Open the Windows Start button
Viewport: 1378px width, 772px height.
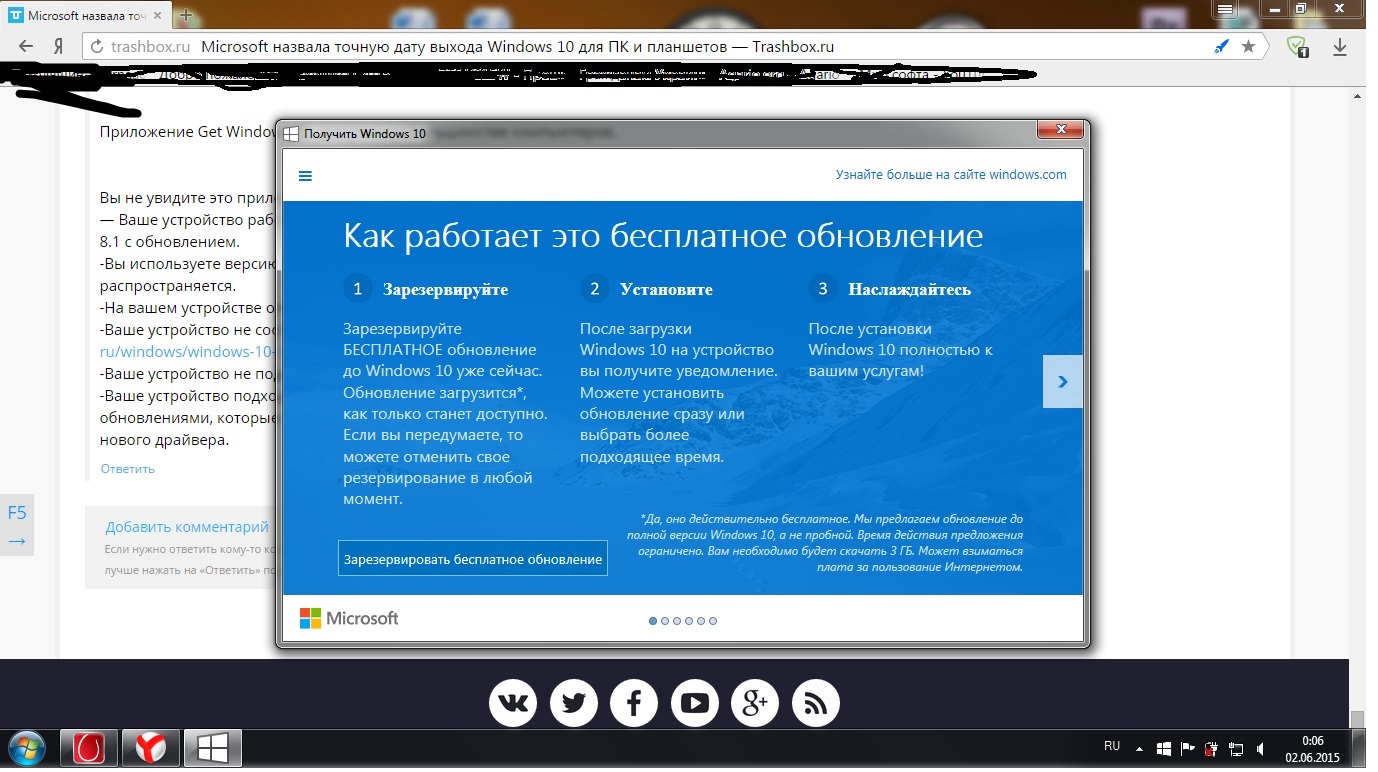click(x=27, y=748)
